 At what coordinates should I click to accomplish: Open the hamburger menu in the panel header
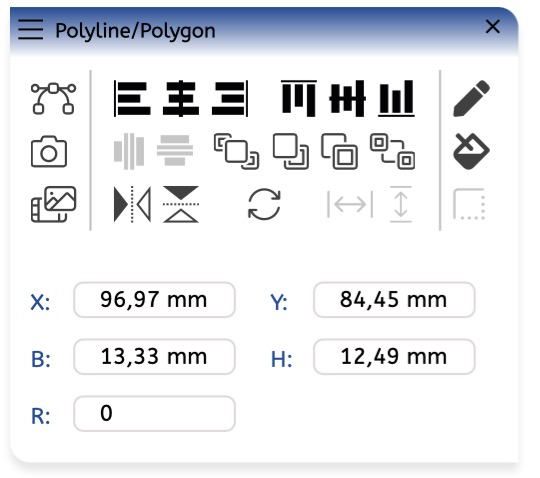tap(31, 30)
